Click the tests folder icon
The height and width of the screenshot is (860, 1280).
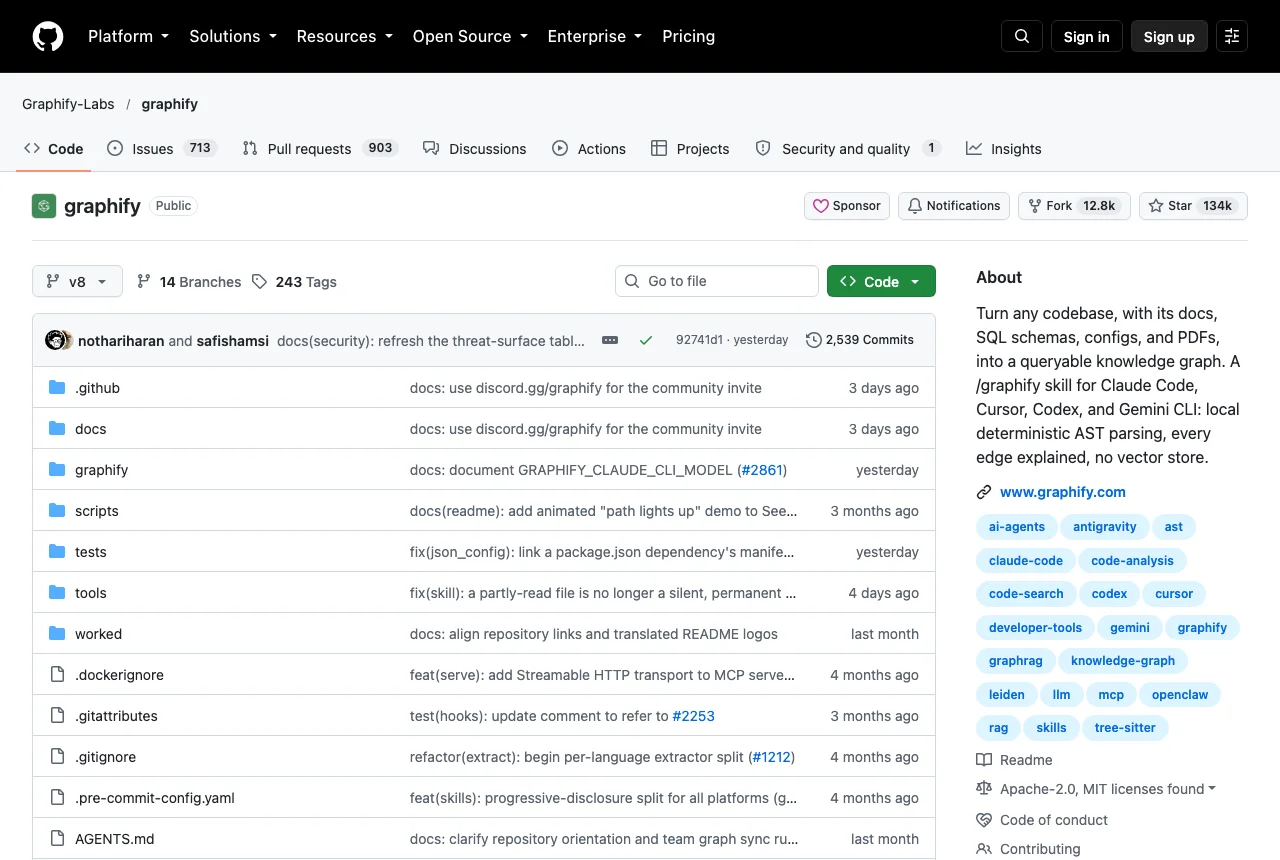tap(57, 552)
